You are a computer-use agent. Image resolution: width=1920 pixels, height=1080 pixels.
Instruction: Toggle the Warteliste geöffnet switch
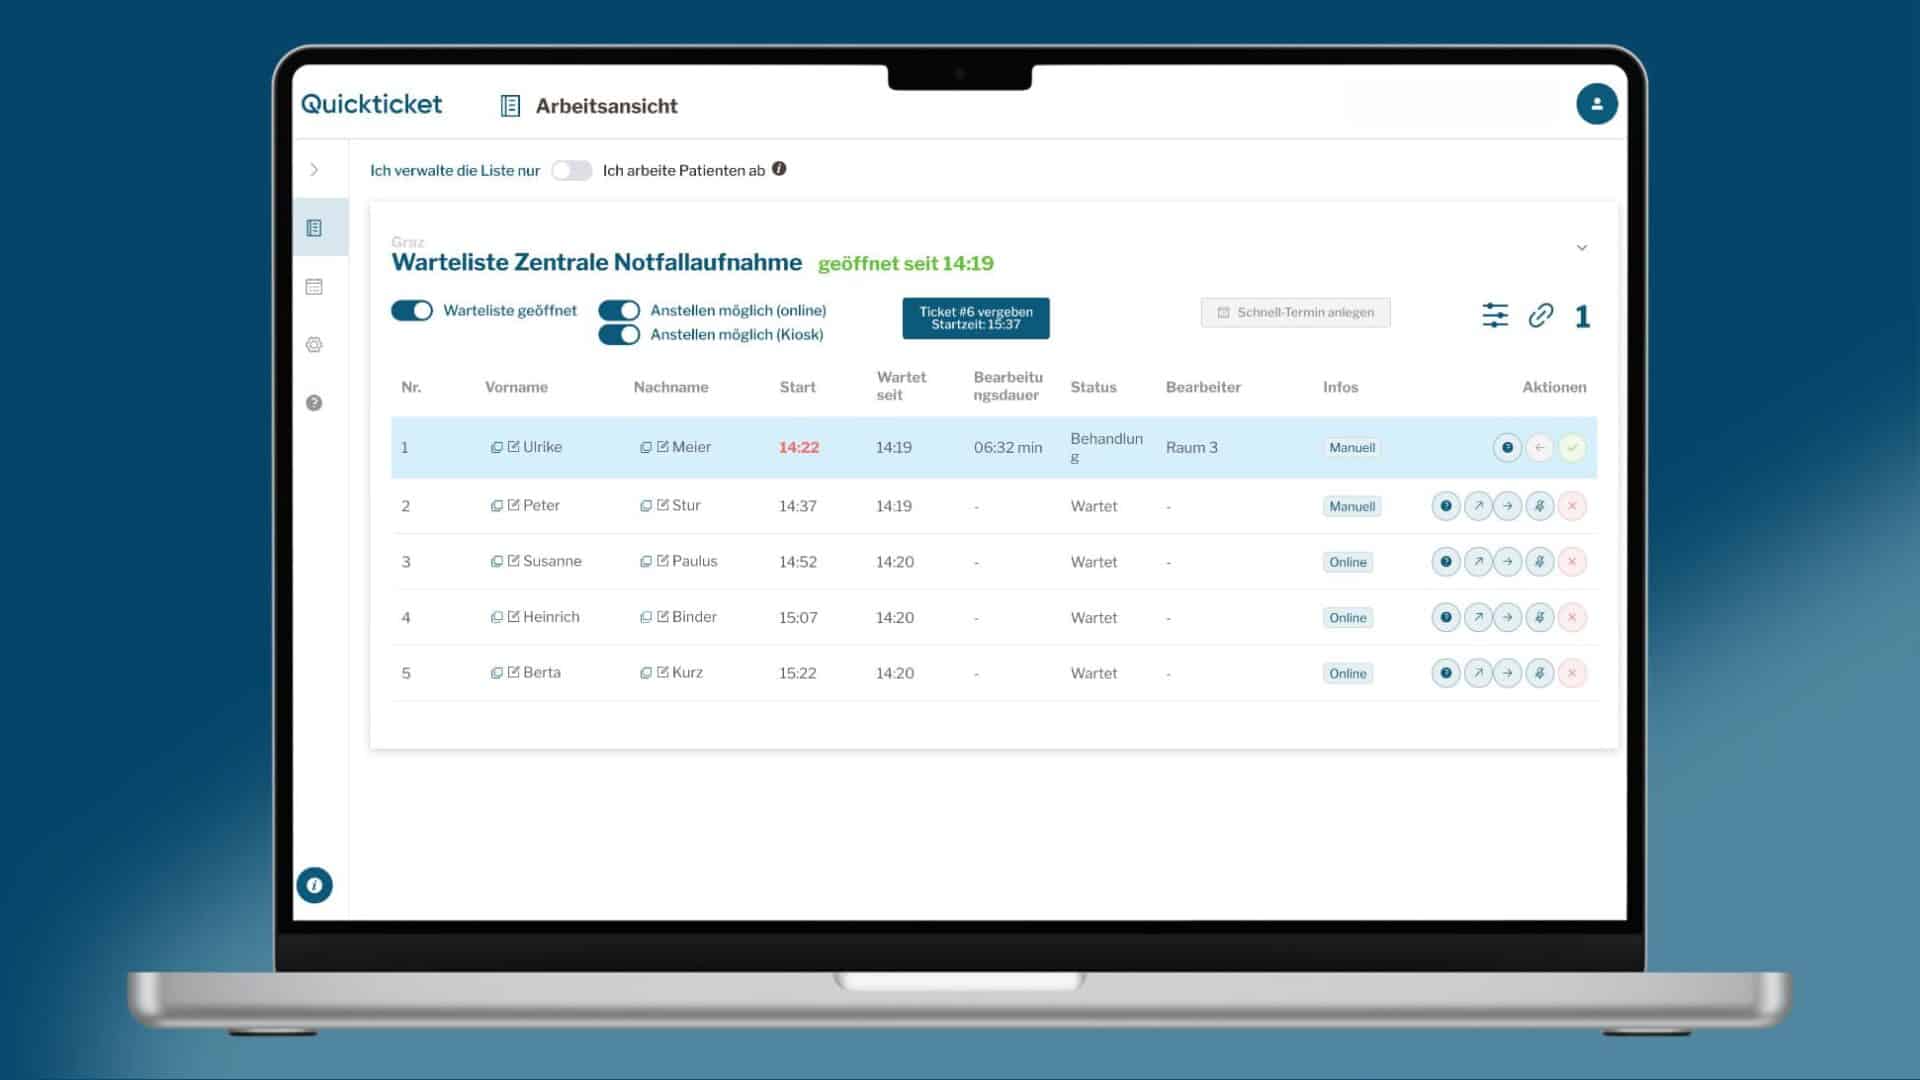pyautogui.click(x=412, y=310)
